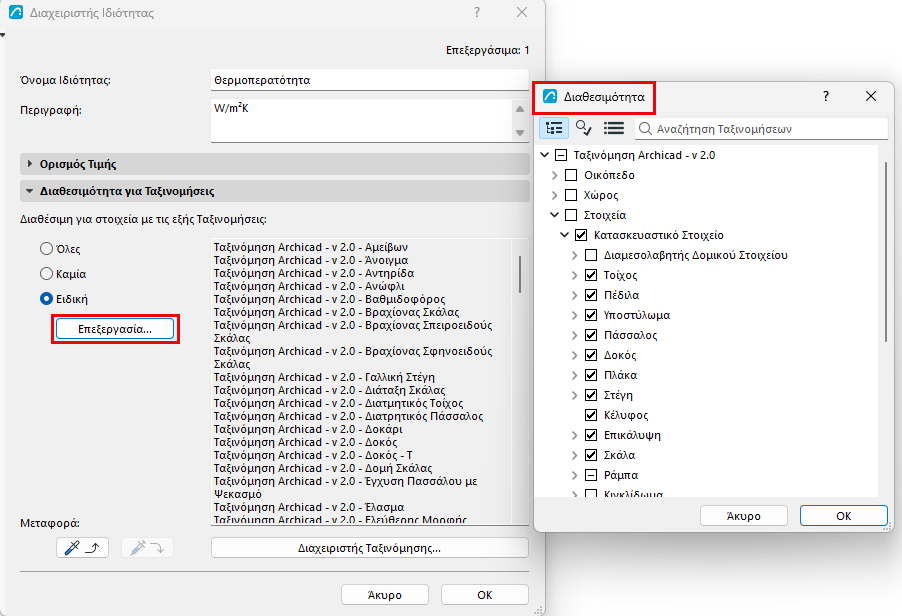902x616 pixels.
Task: Click the magnifier icon in the search box
Action: pyautogui.click(x=645, y=129)
